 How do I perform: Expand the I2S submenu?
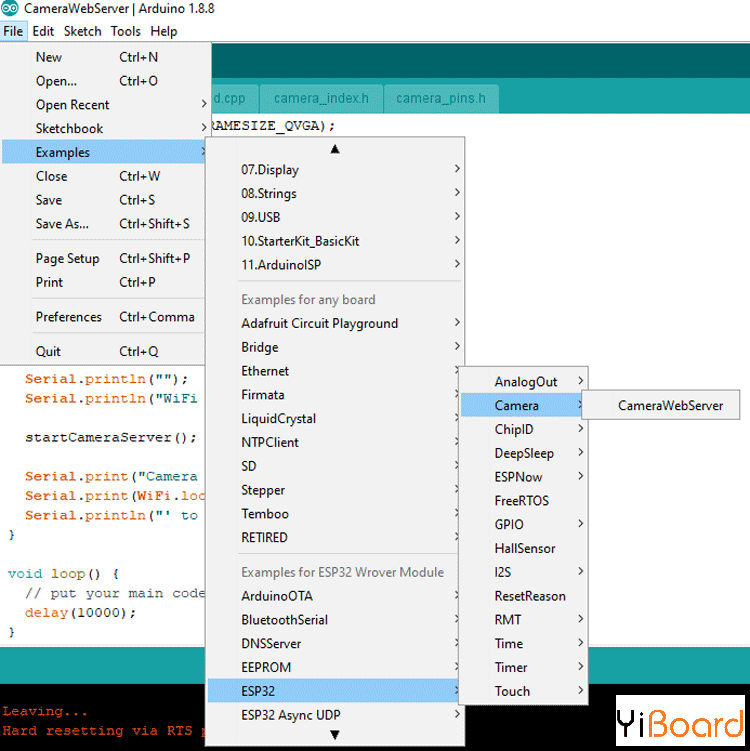tap(523, 572)
